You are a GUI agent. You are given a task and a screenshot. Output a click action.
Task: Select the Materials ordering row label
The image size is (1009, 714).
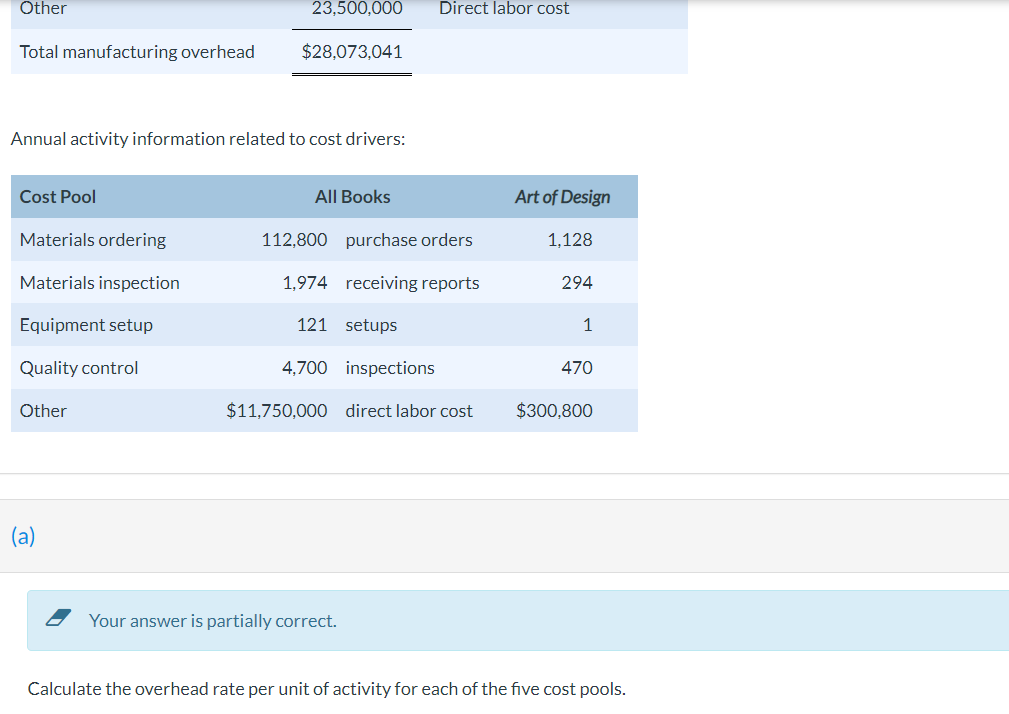(x=93, y=240)
